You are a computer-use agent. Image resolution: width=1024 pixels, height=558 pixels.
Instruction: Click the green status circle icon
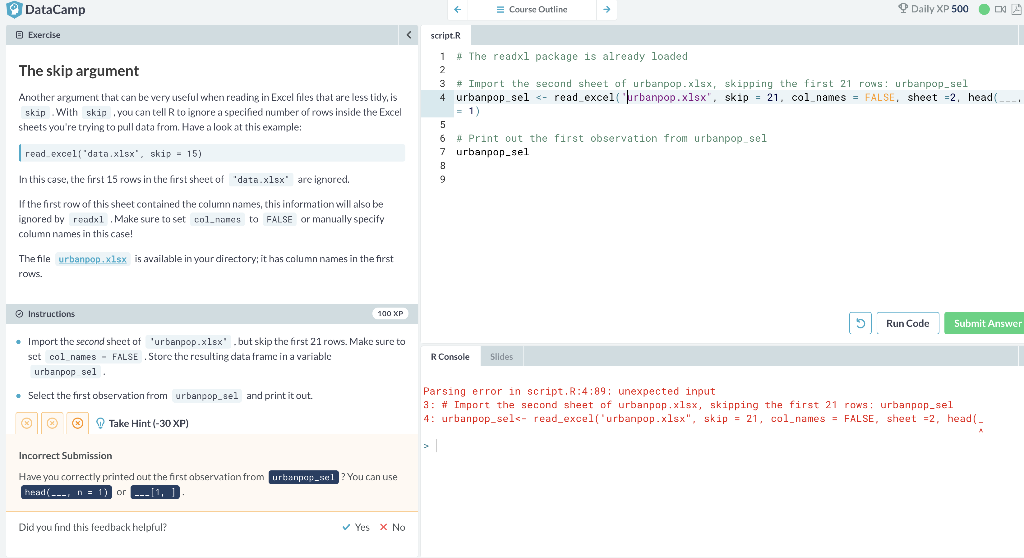(984, 9)
